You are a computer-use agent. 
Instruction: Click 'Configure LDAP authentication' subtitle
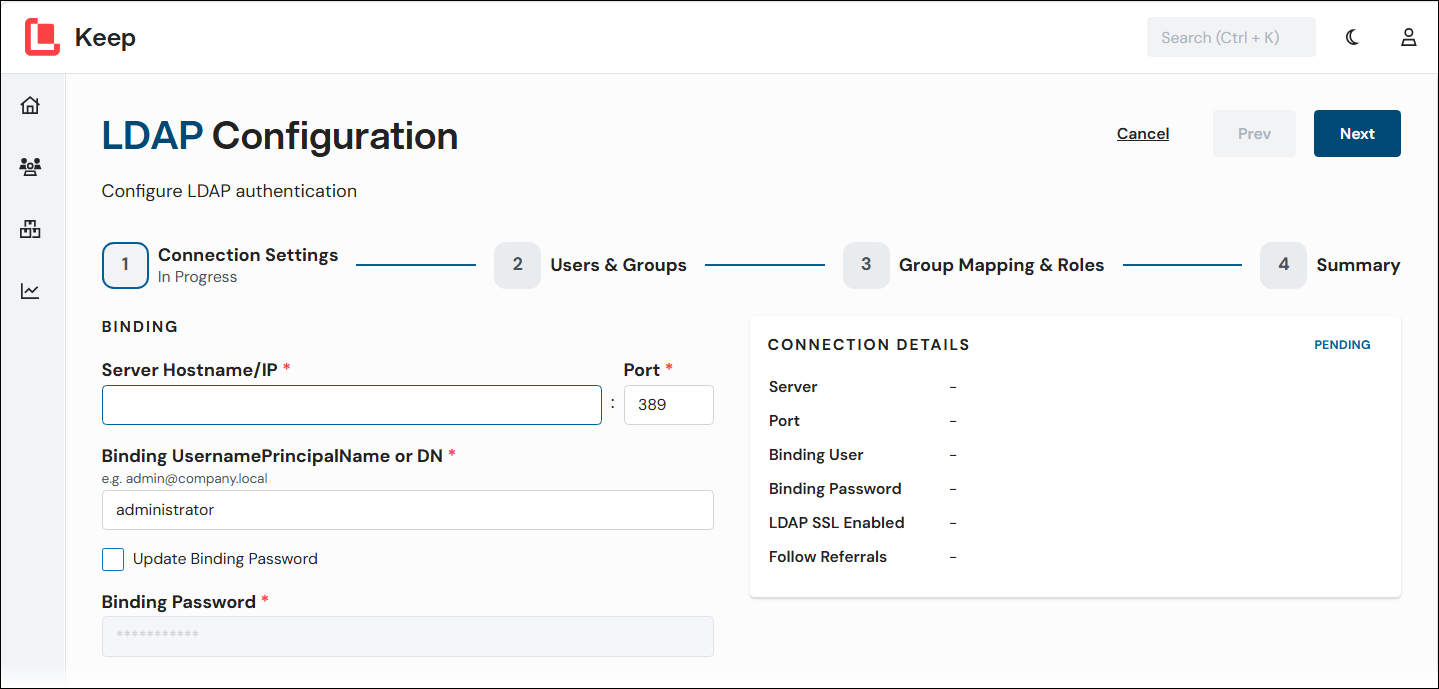tap(229, 191)
